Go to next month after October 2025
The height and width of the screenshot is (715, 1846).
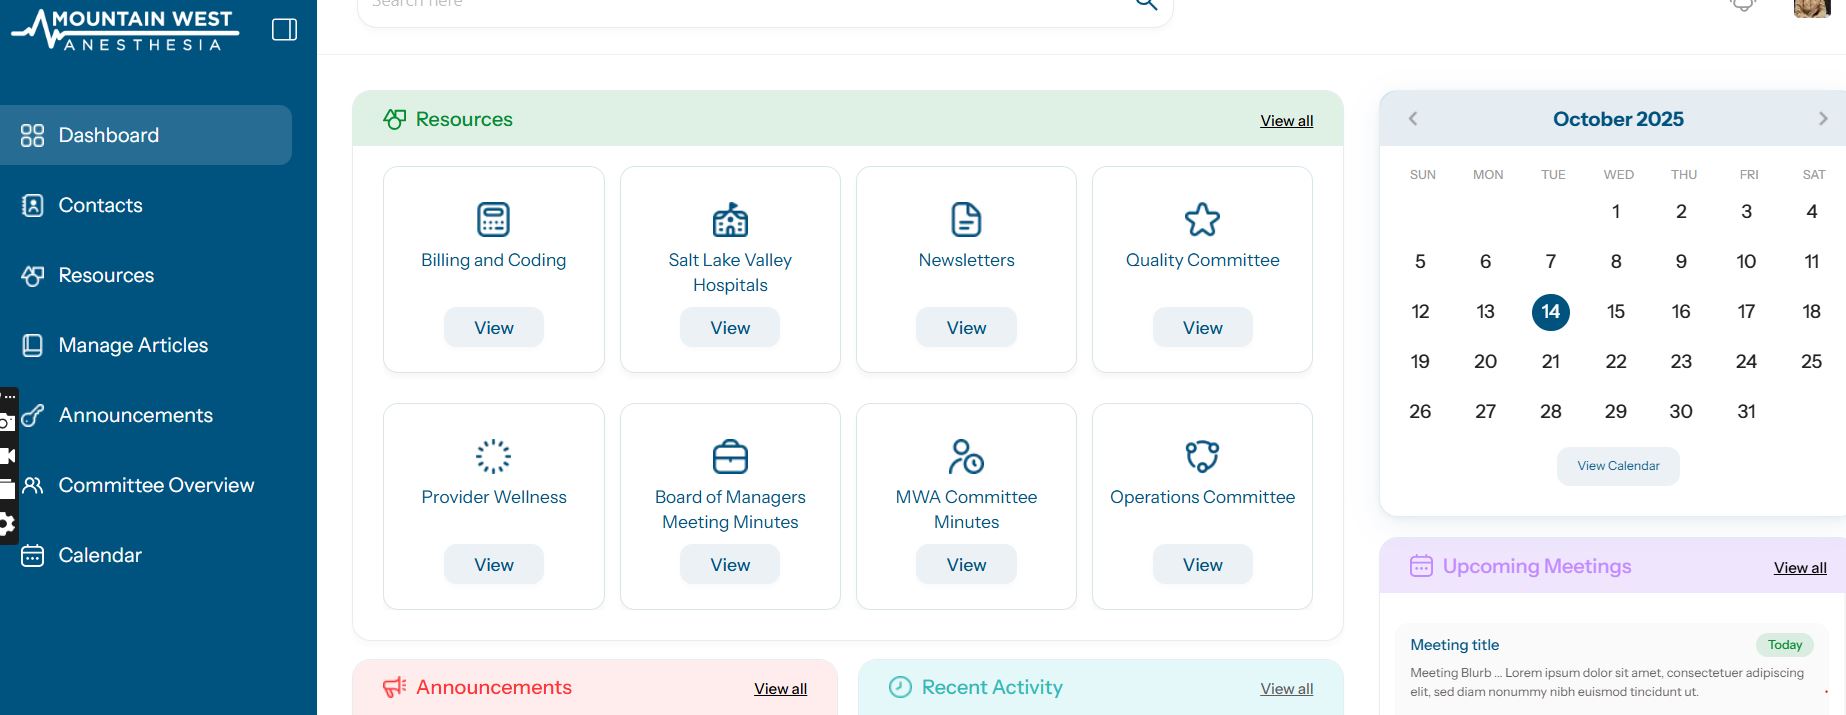(x=1822, y=119)
